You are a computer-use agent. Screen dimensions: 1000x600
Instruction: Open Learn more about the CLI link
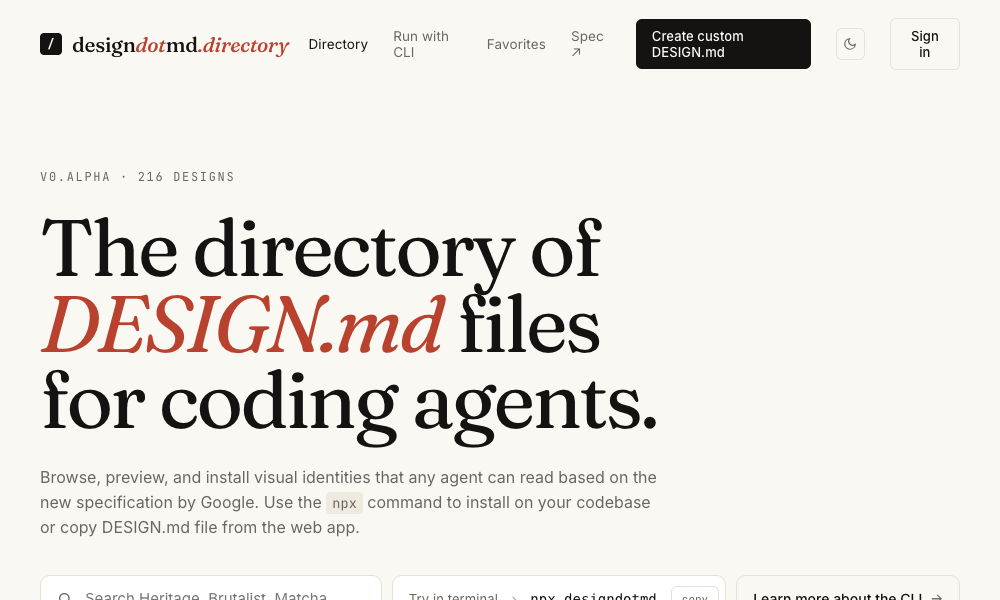[848, 589]
